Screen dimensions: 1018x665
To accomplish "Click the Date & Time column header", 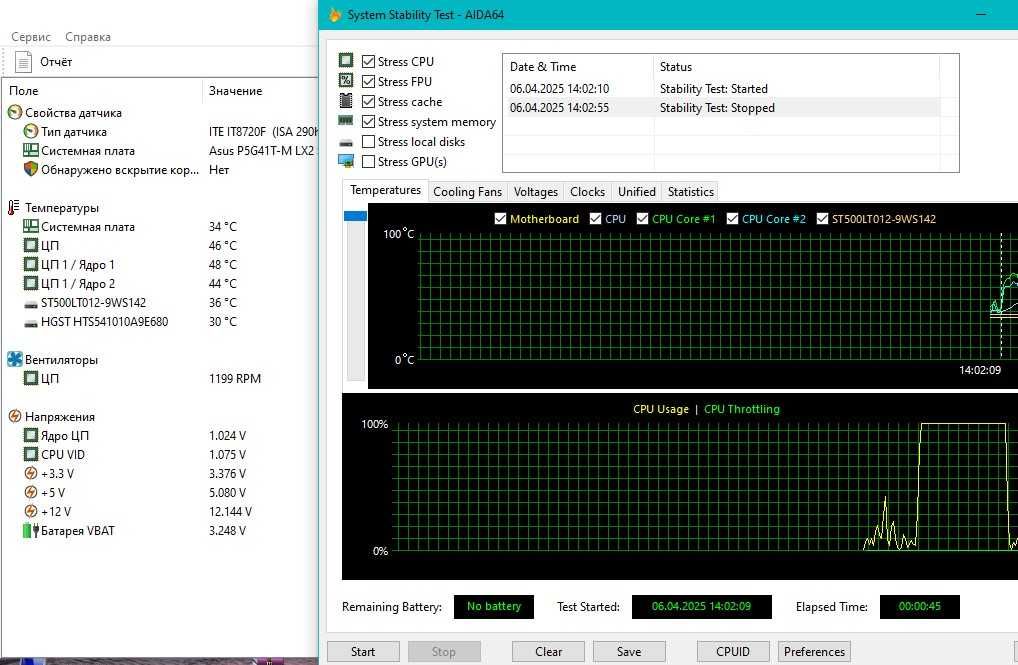I will point(578,66).
